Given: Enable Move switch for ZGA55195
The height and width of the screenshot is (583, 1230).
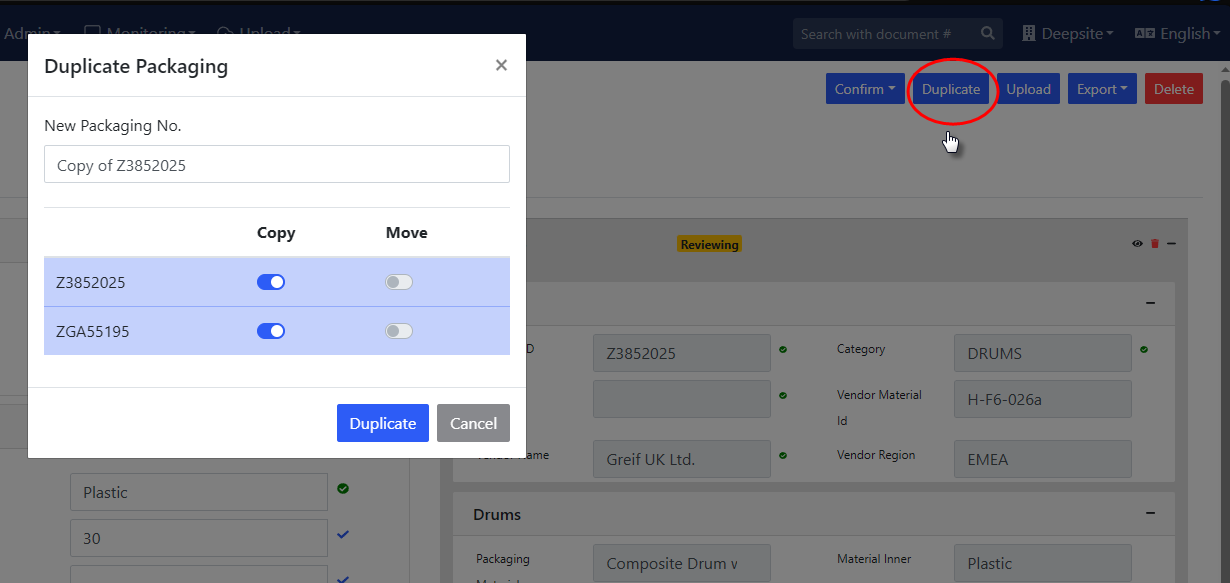Looking at the screenshot, I should coord(399,331).
